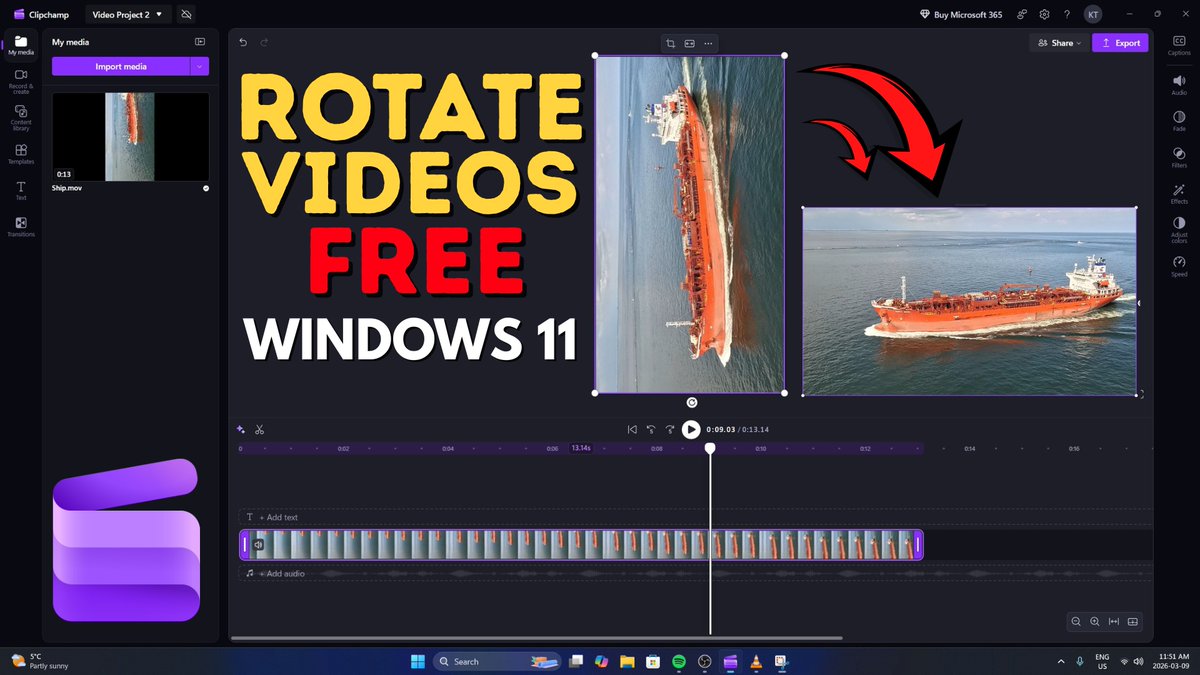Open the Share dropdown
The image size is (1200, 675).
1059,43
